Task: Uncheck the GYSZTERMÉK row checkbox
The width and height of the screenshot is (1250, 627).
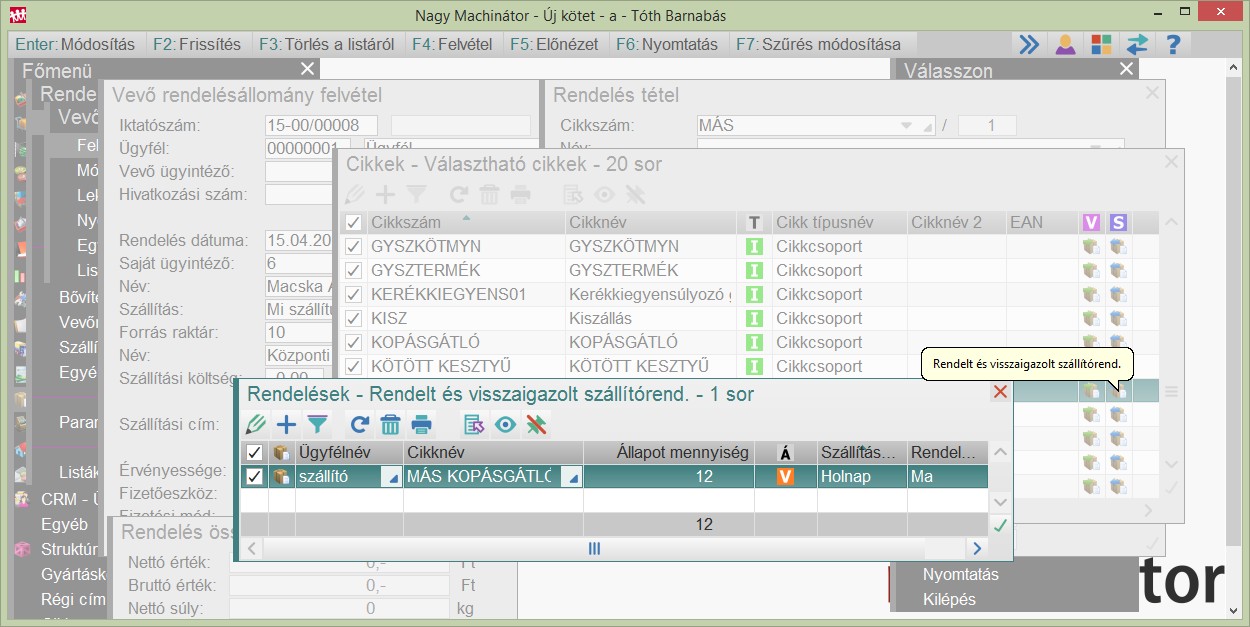Action: [x=353, y=270]
